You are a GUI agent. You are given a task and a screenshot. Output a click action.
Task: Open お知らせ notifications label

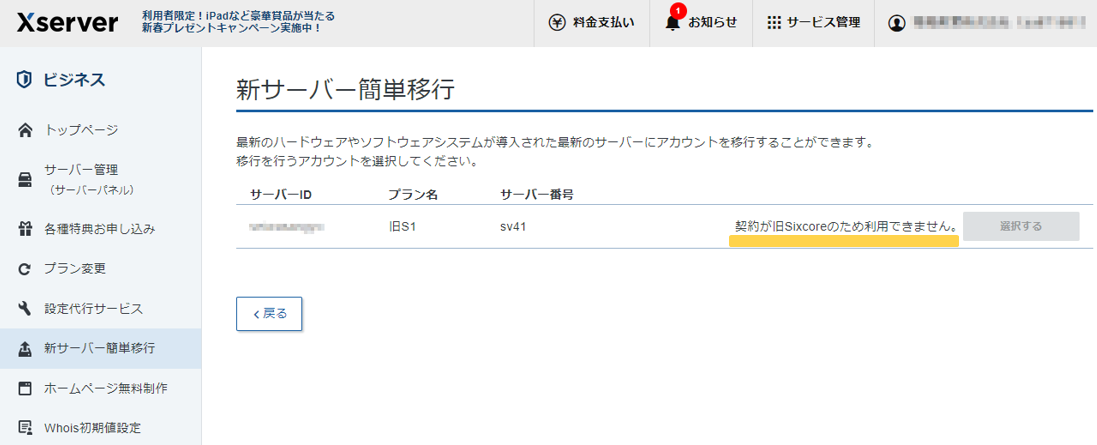click(712, 22)
